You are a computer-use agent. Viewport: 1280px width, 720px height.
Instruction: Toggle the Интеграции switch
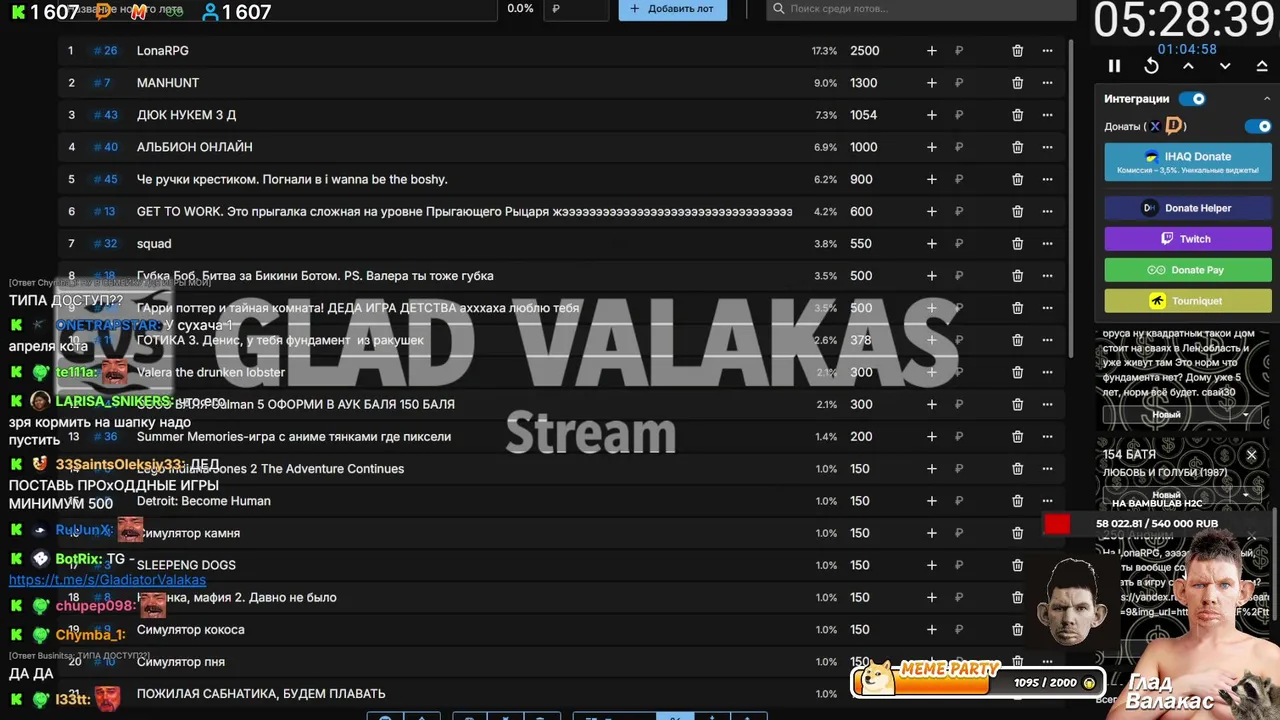[x=1192, y=99]
